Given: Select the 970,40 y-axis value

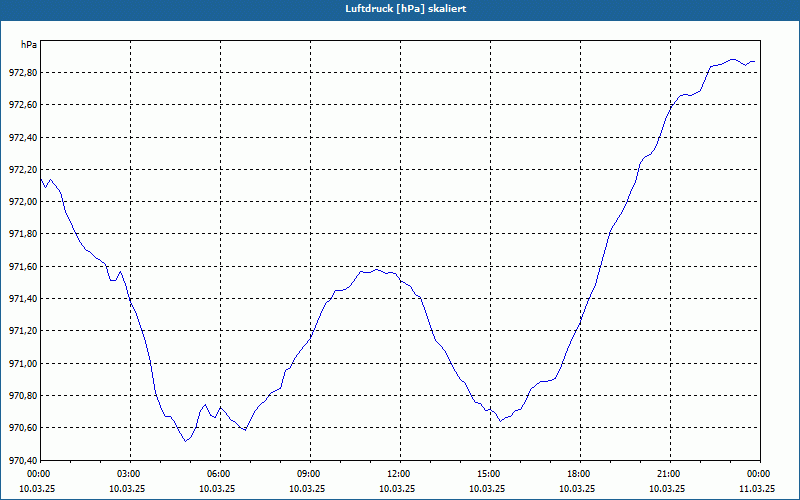Looking at the screenshot, I should (23, 460).
